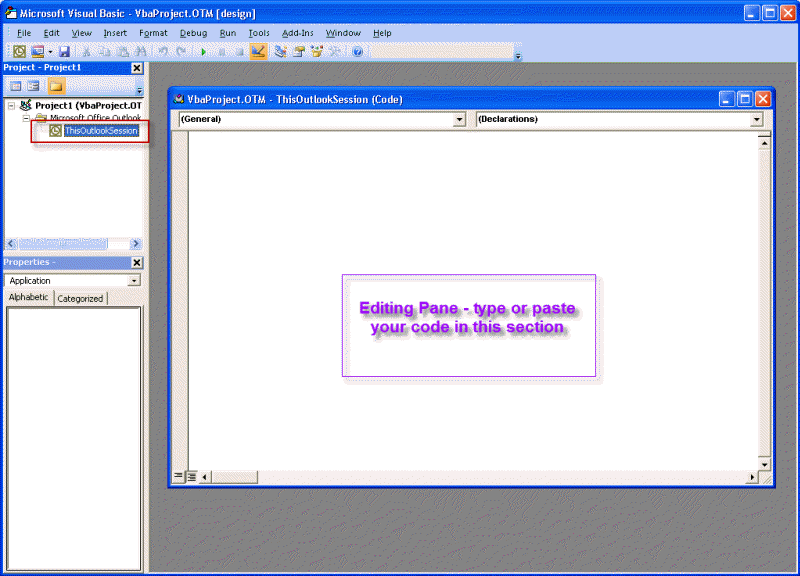
Task: Select the View Microsoft Outlook icon
Action: click(x=17, y=49)
